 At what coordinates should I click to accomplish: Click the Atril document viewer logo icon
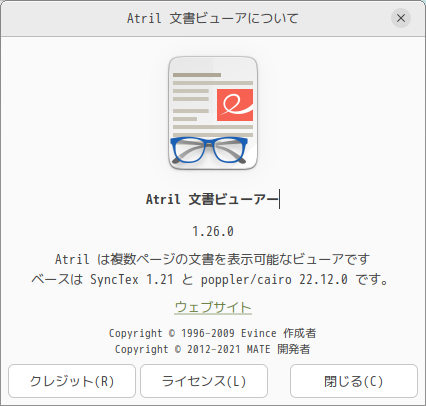point(213,113)
